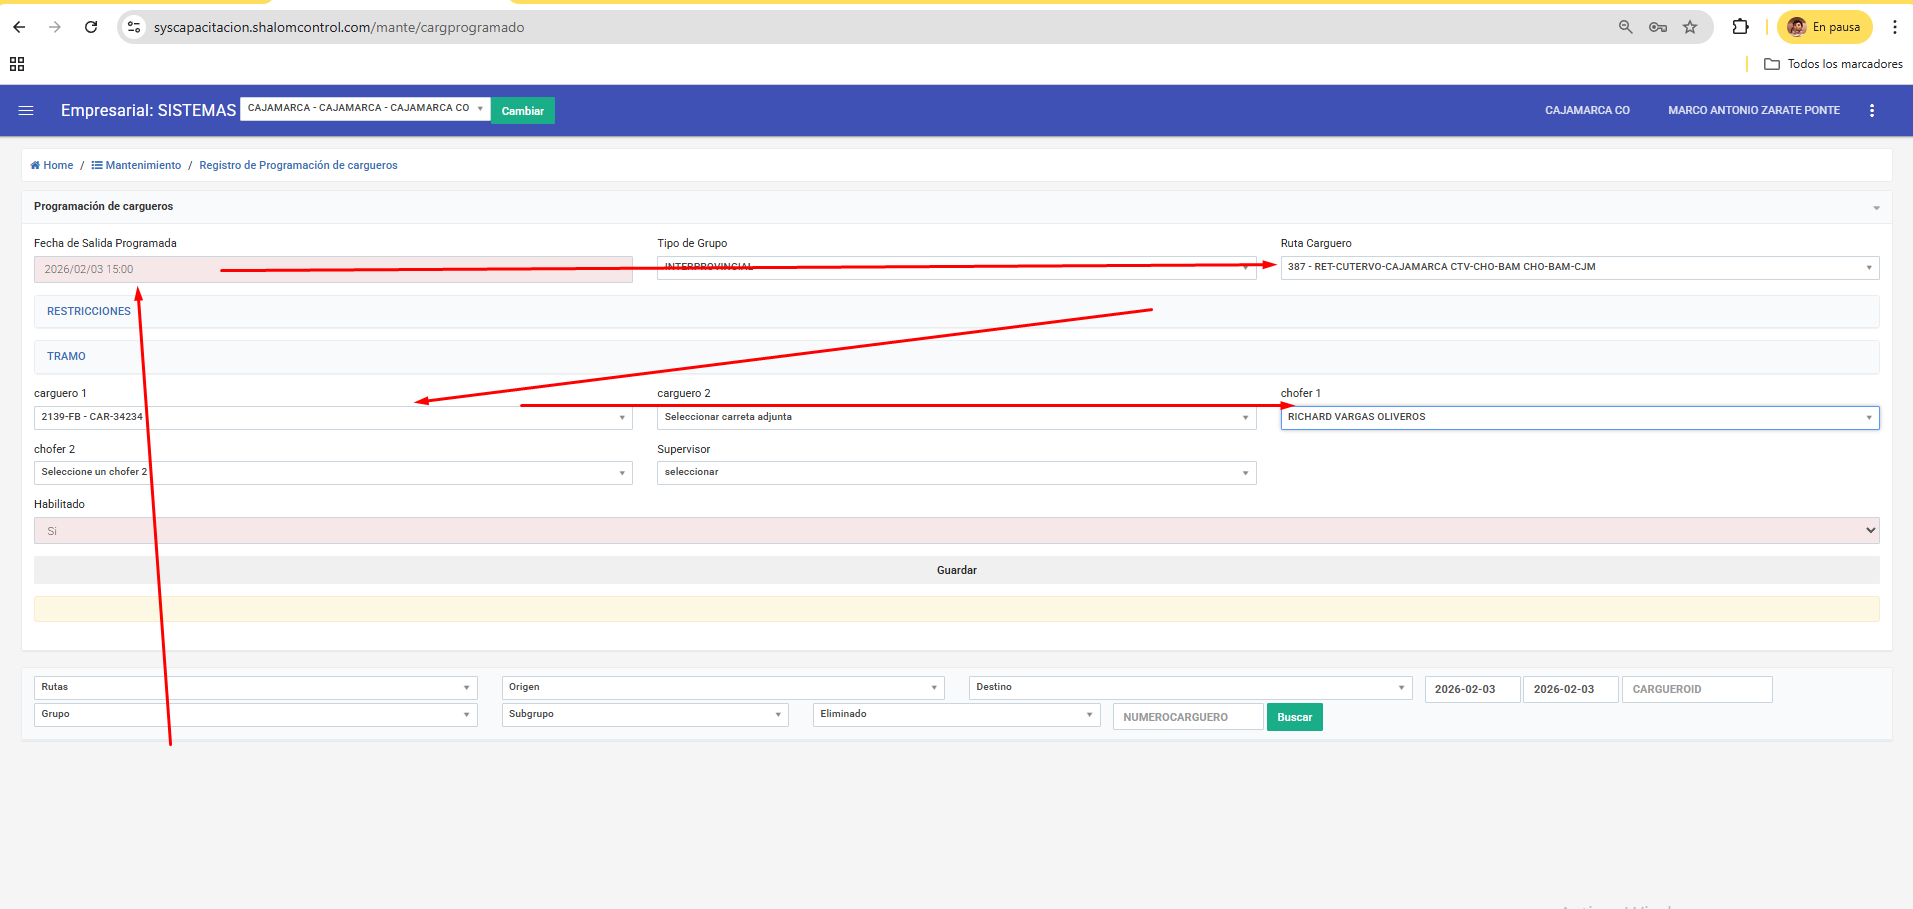Click the green Buscar button

pyautogui.click(x=1294, y=717)
